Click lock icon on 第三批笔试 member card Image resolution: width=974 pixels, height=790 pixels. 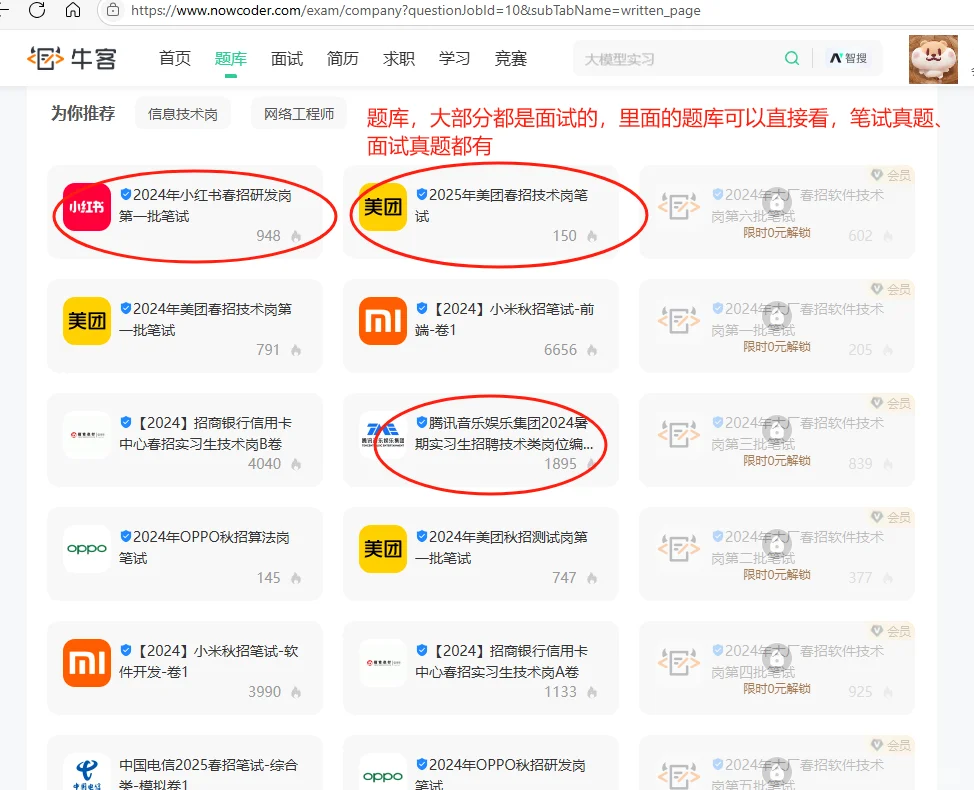(x=776, y=430)
